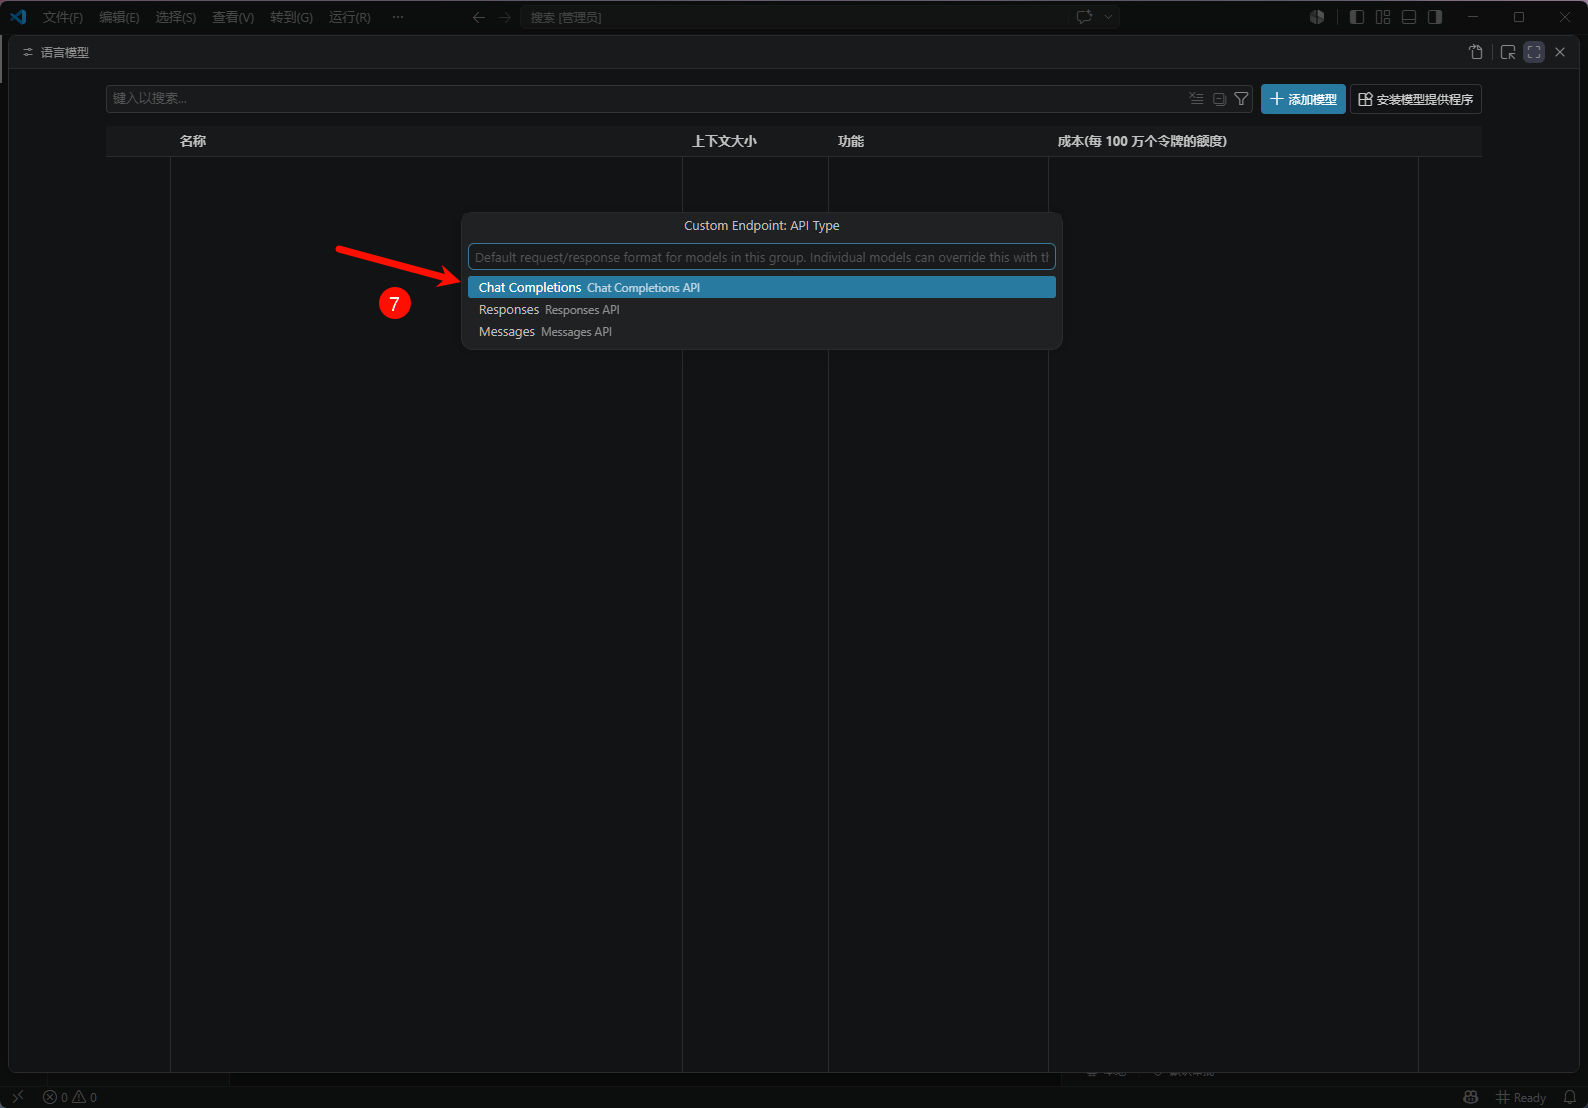Pick the Messages API option

coord(761,332)
